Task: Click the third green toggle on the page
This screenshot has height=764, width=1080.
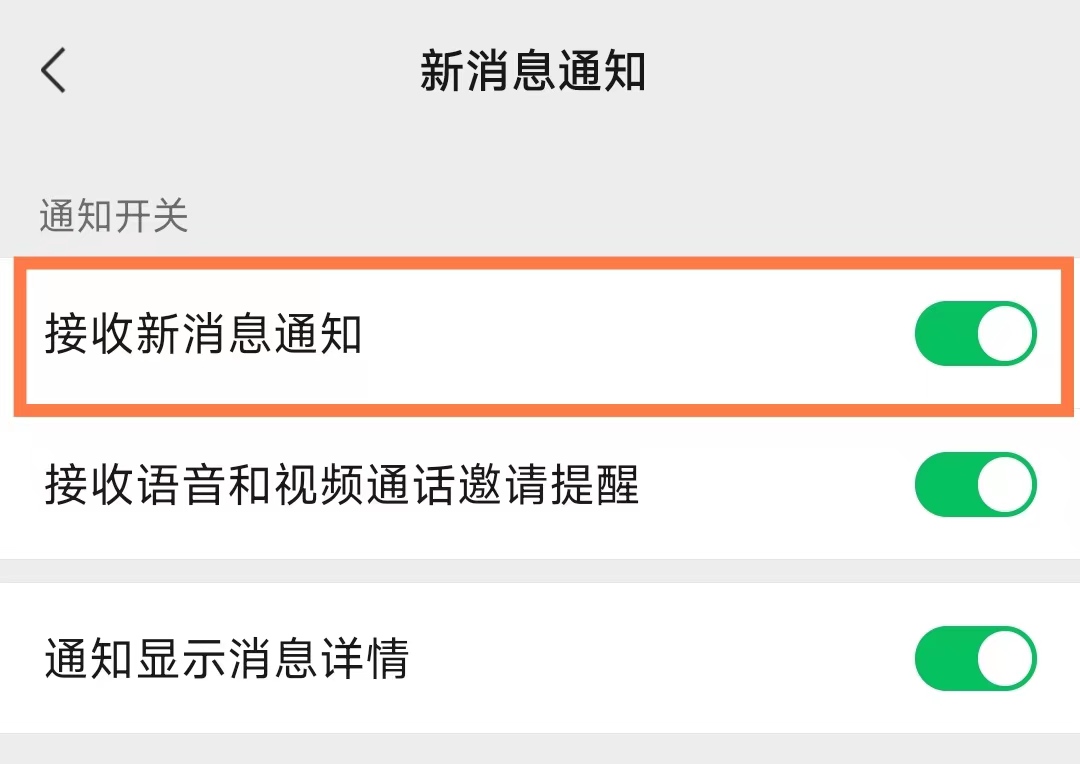Action: (x=975, y=658)
